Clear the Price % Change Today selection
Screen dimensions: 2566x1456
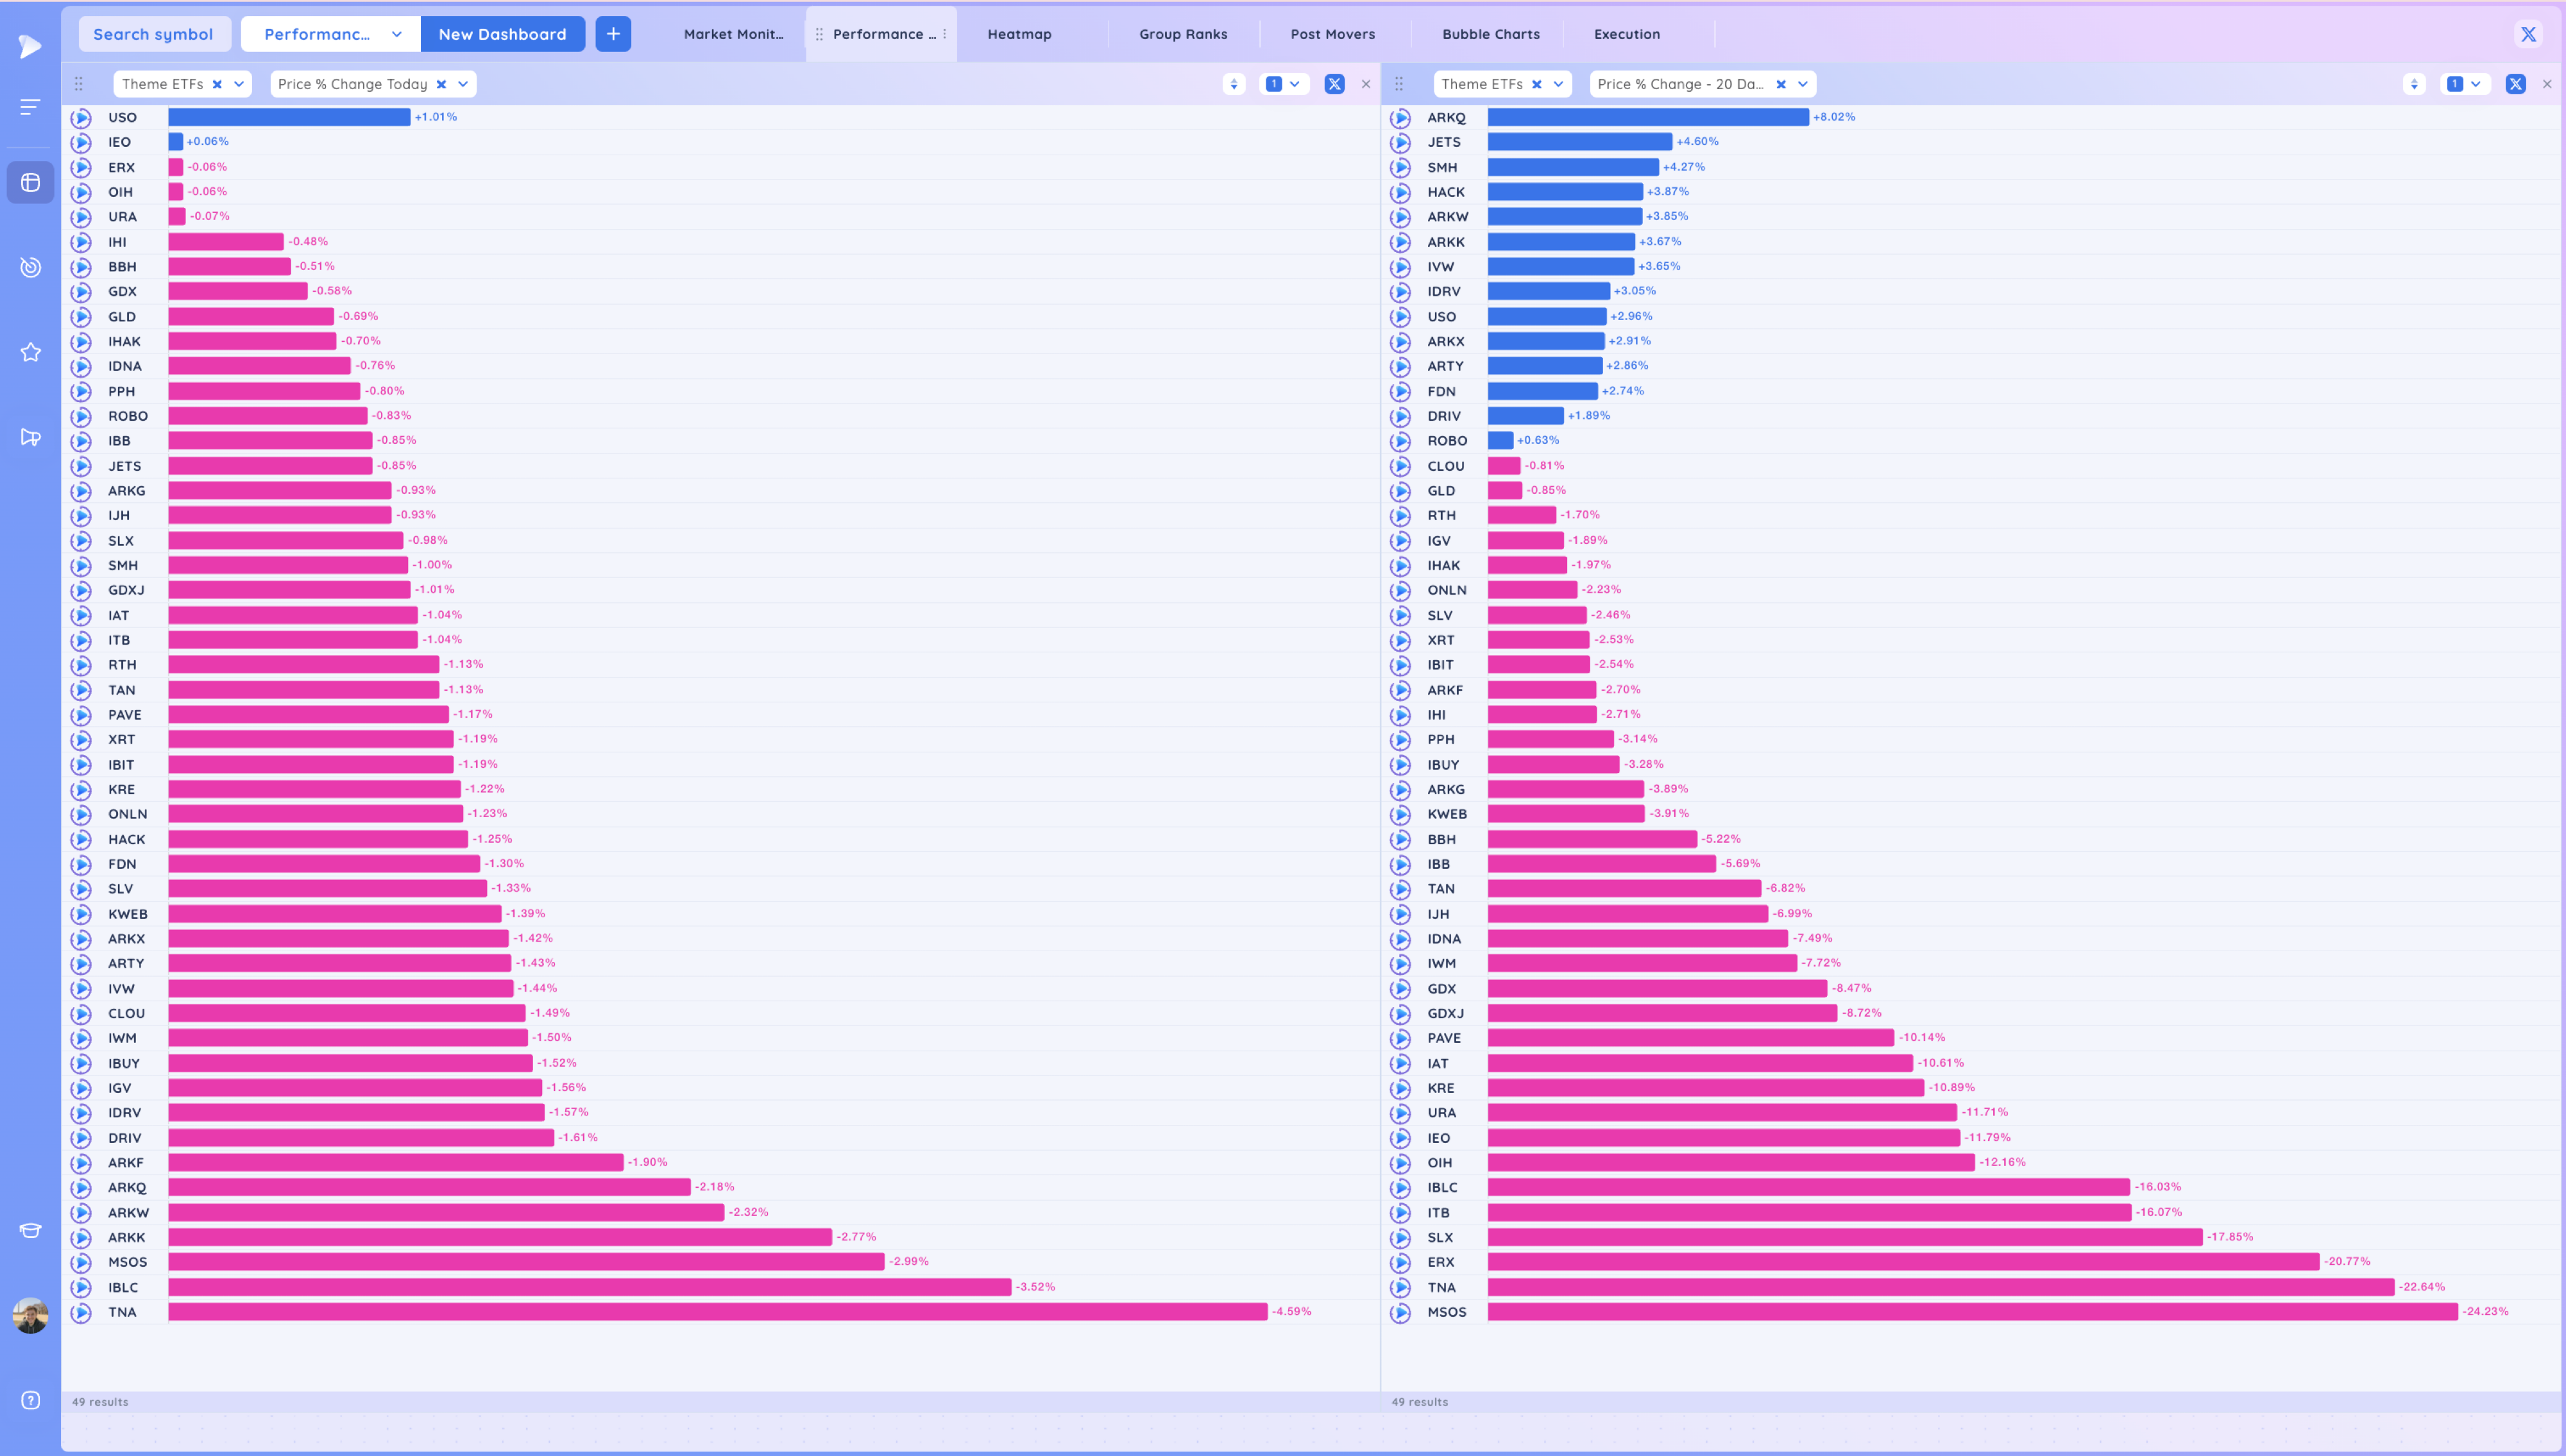point(441,84)
